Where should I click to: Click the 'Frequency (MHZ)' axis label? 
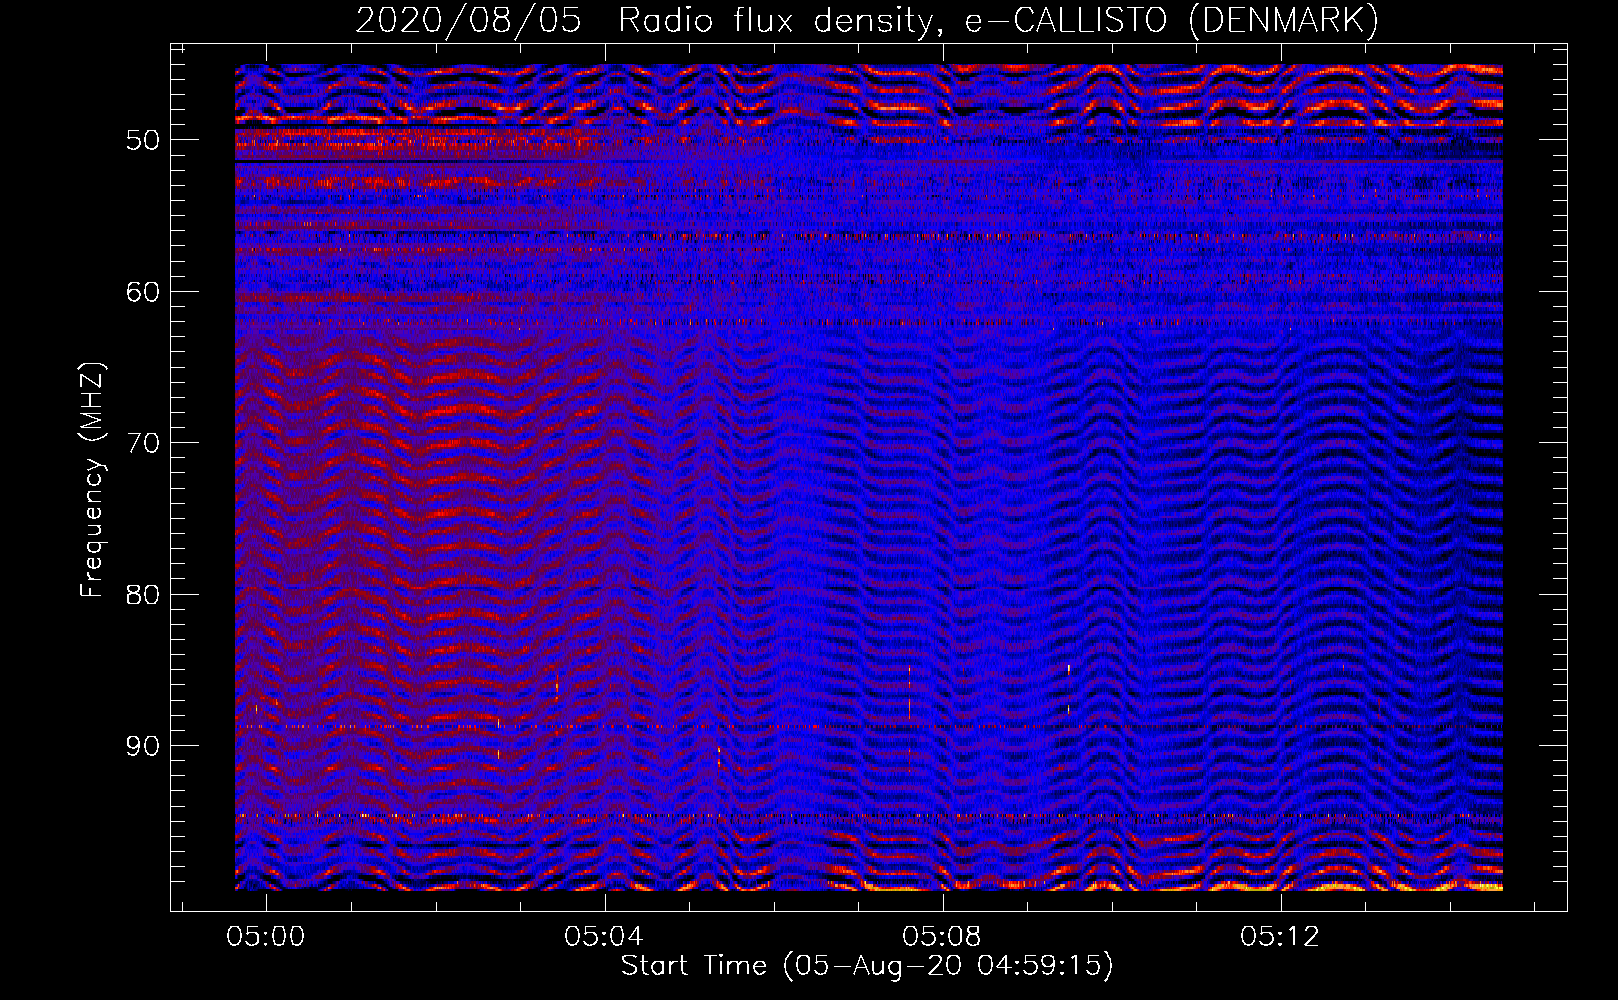pyautogui.click(x=92, y=480)
